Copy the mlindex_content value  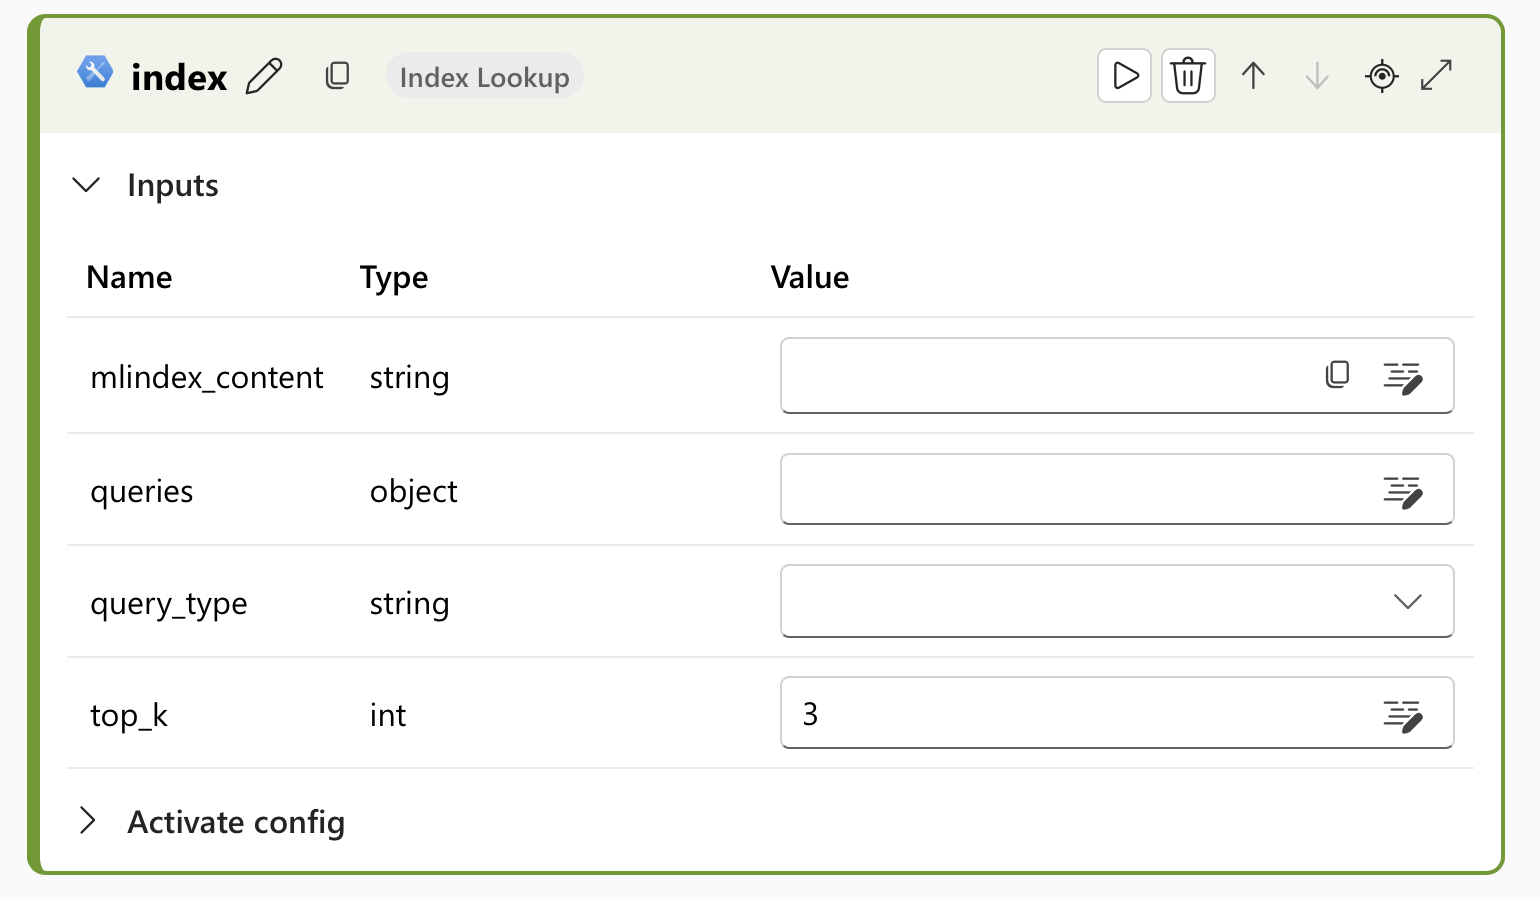tap(1337, 375)
